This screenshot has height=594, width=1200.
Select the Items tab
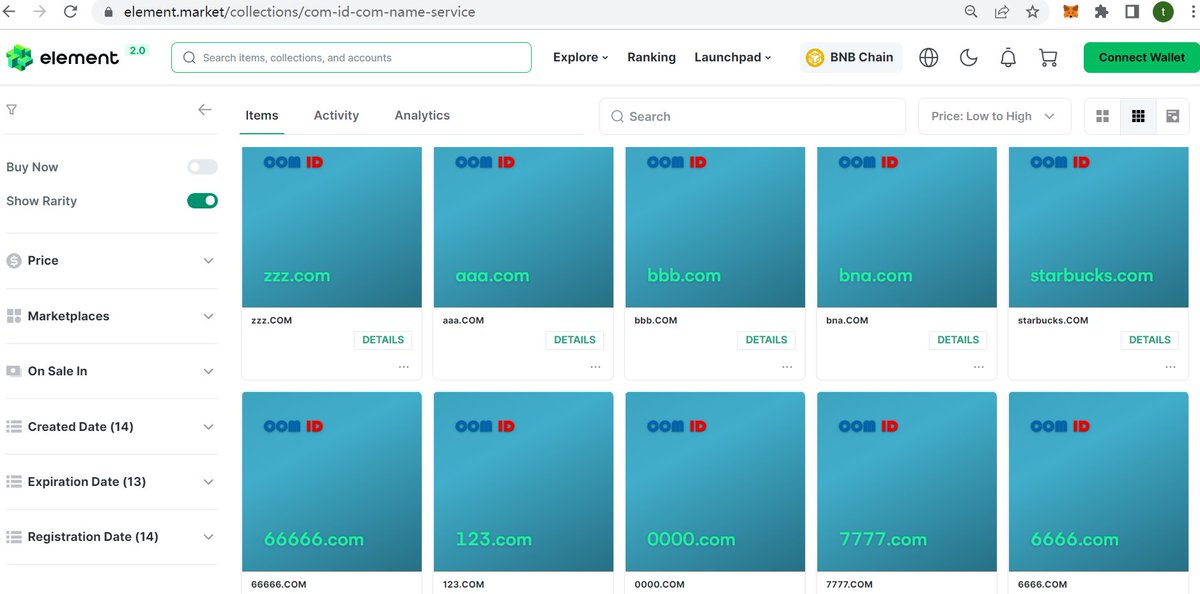(262, 116)
